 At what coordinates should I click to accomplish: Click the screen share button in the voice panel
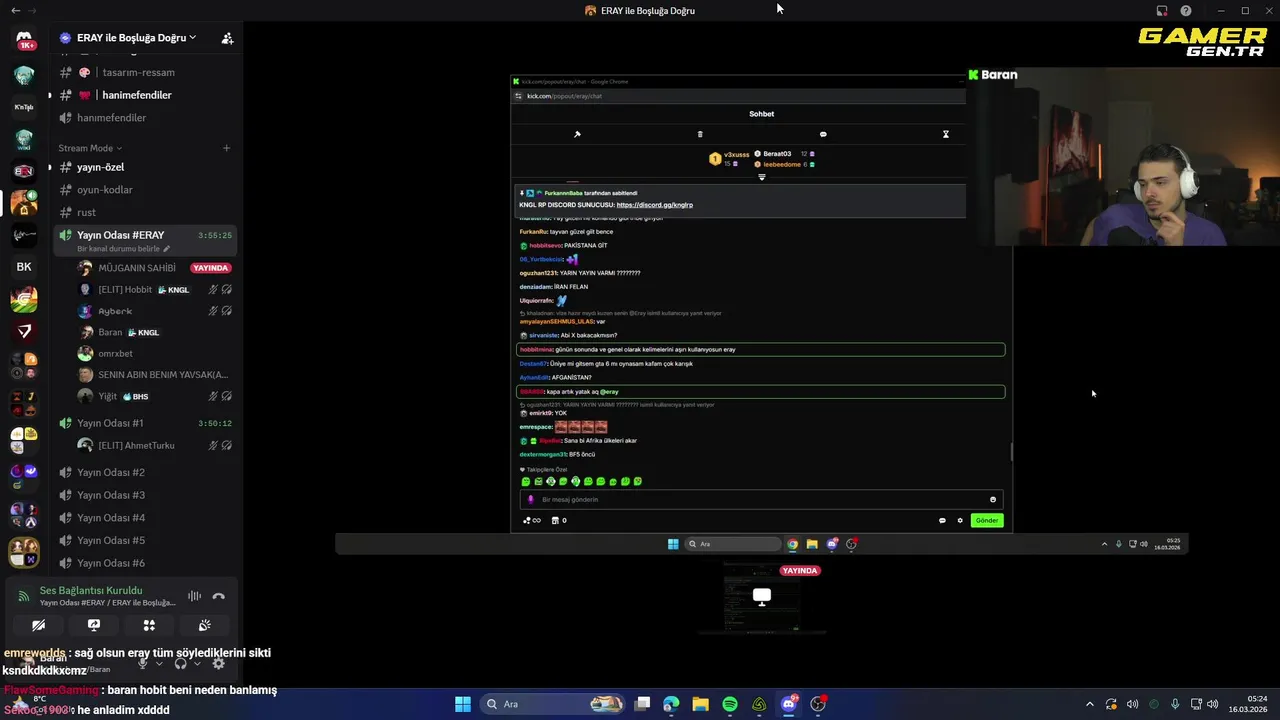pyautogui.click(x=94, y=625)
